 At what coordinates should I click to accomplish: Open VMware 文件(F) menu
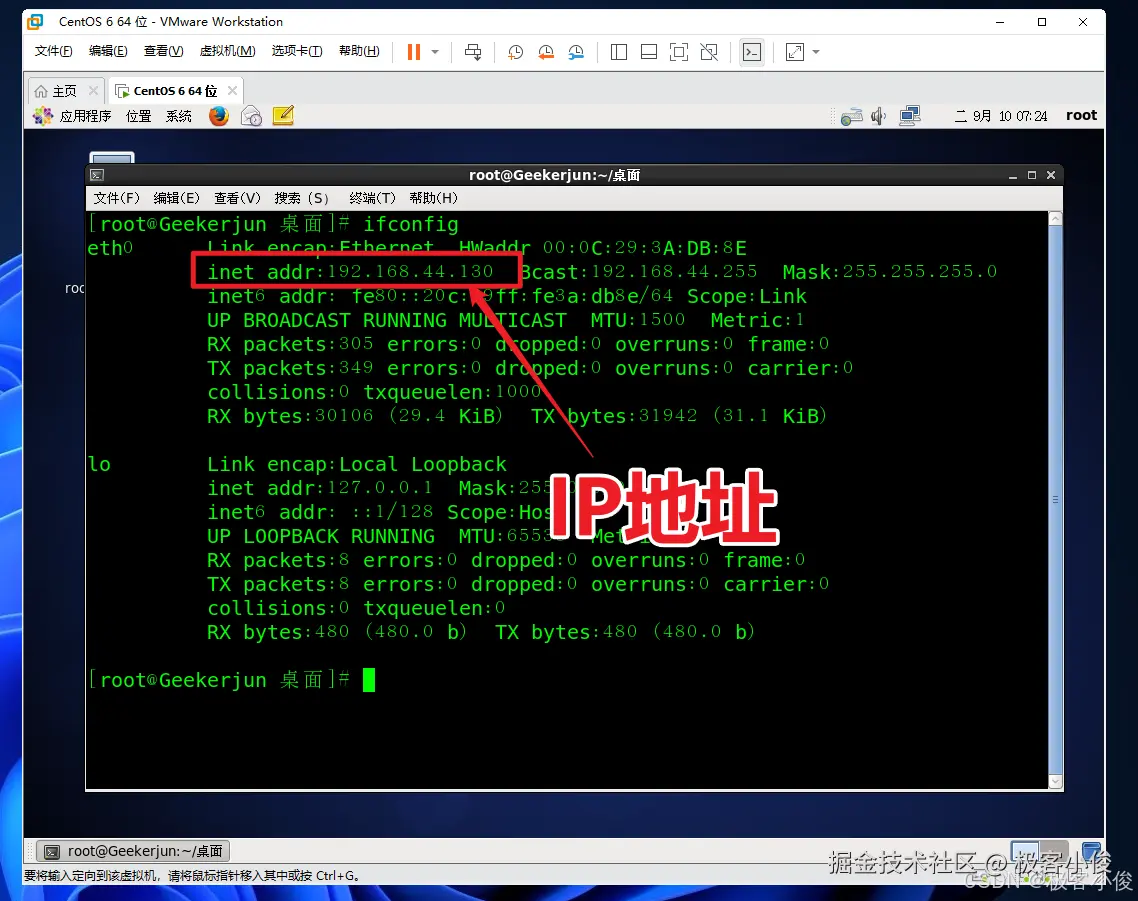coord(54,51)
